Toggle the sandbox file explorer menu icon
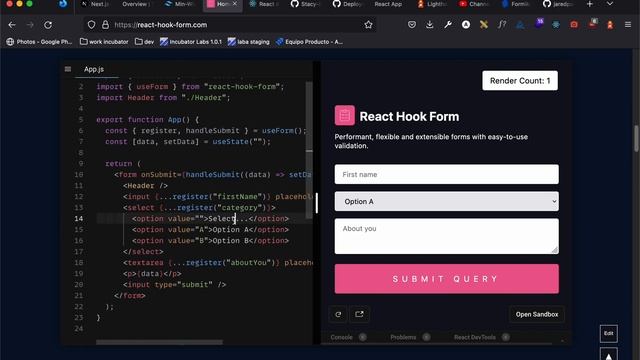 68,69
